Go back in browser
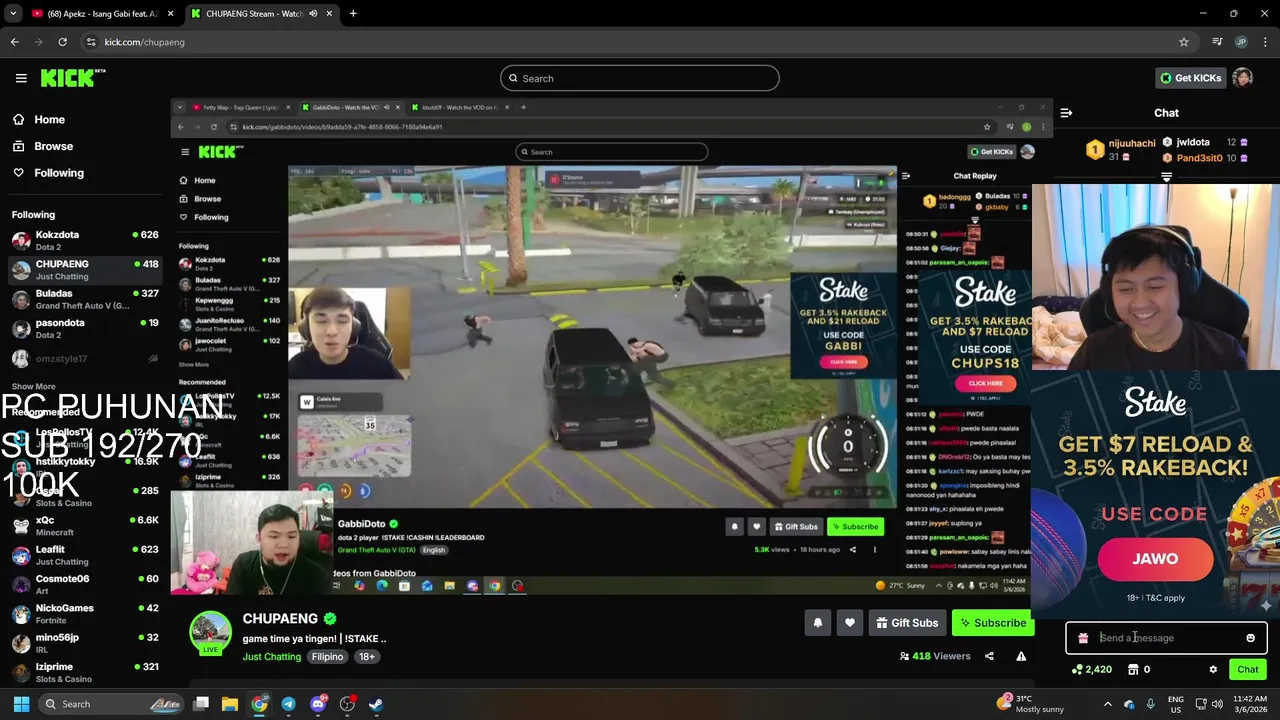Viewport: 1280px width, 720px height. (14, 42)
